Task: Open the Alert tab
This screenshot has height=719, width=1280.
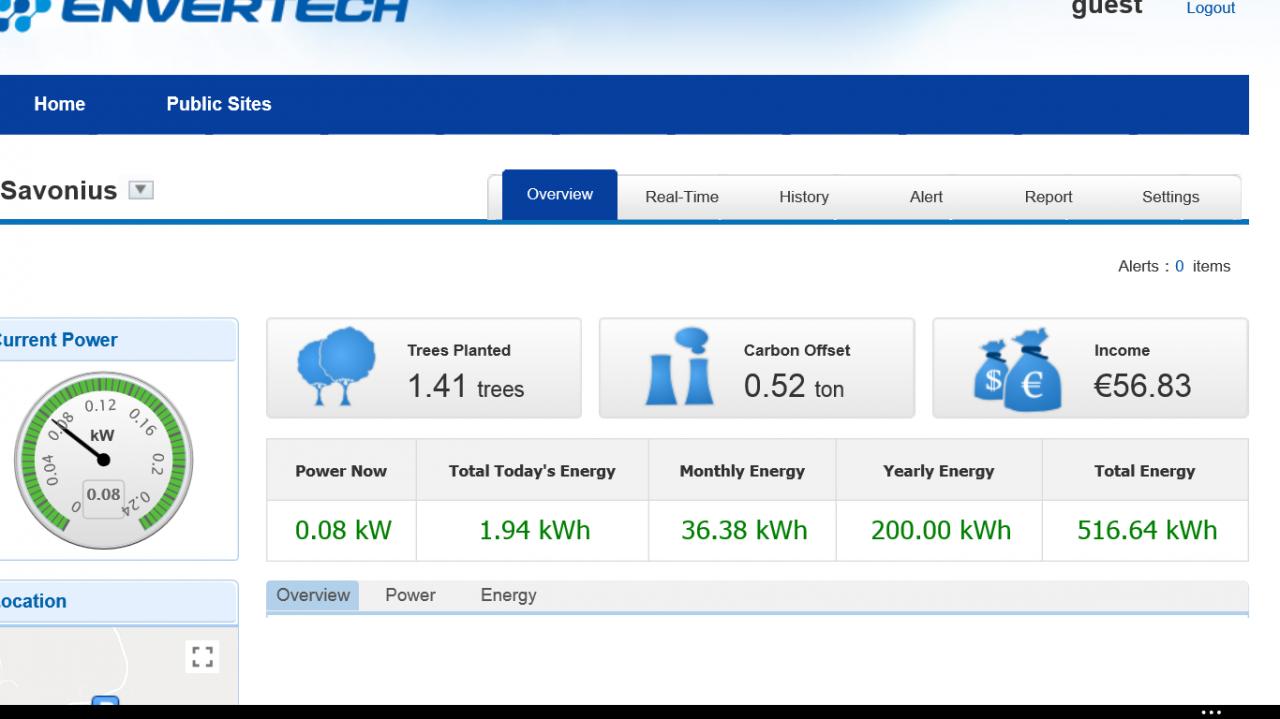Action: coord(926,197)
